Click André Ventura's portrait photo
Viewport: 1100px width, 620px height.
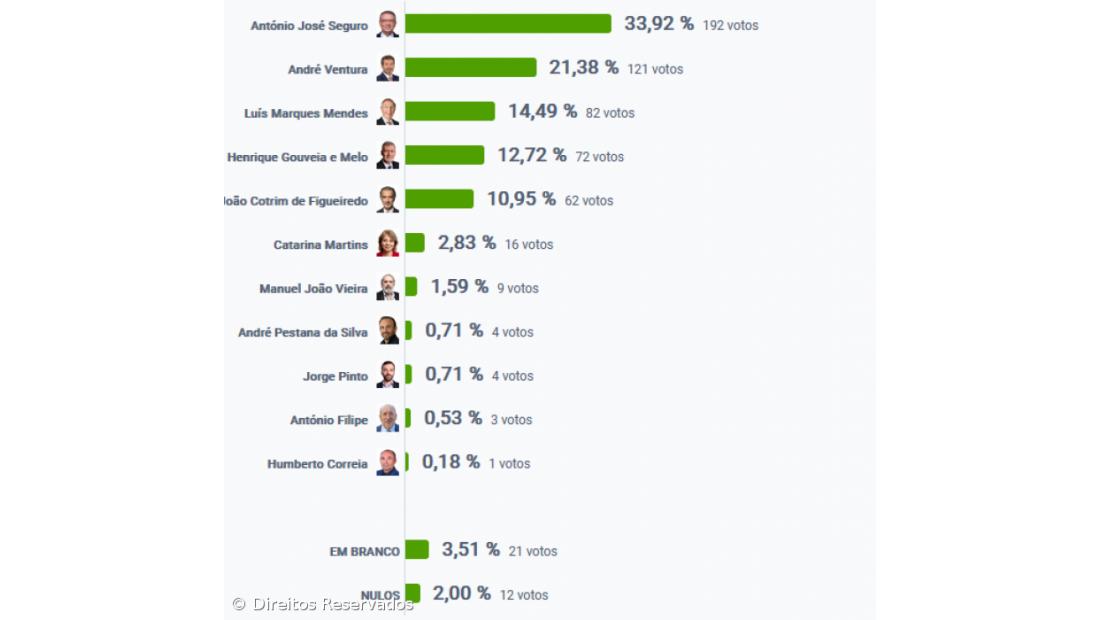tap(387, 69)
